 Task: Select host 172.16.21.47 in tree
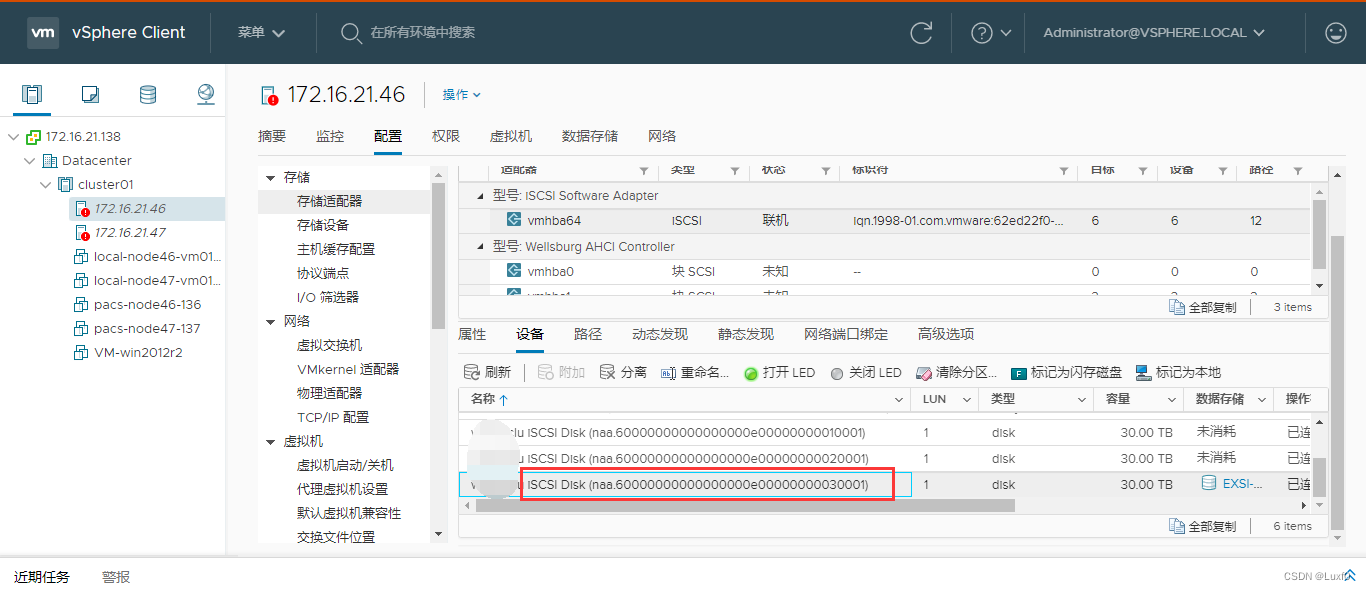pyautogui.click(x=130, y=232)
